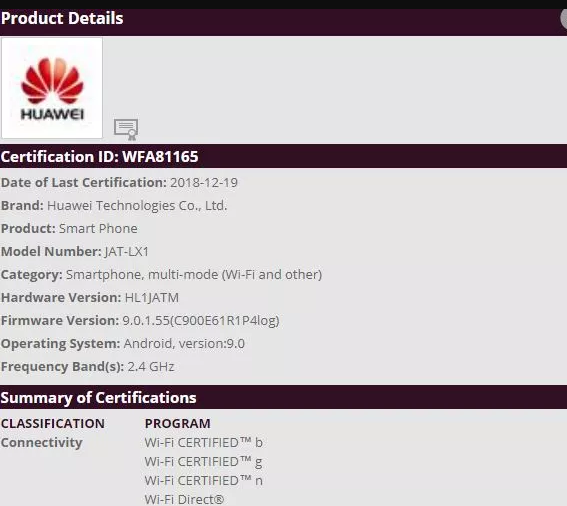Image resolution: width=567 pixels, height=506 pixels.
Task: Click the CLASSIFICATION column header
Action: (53, 424)
